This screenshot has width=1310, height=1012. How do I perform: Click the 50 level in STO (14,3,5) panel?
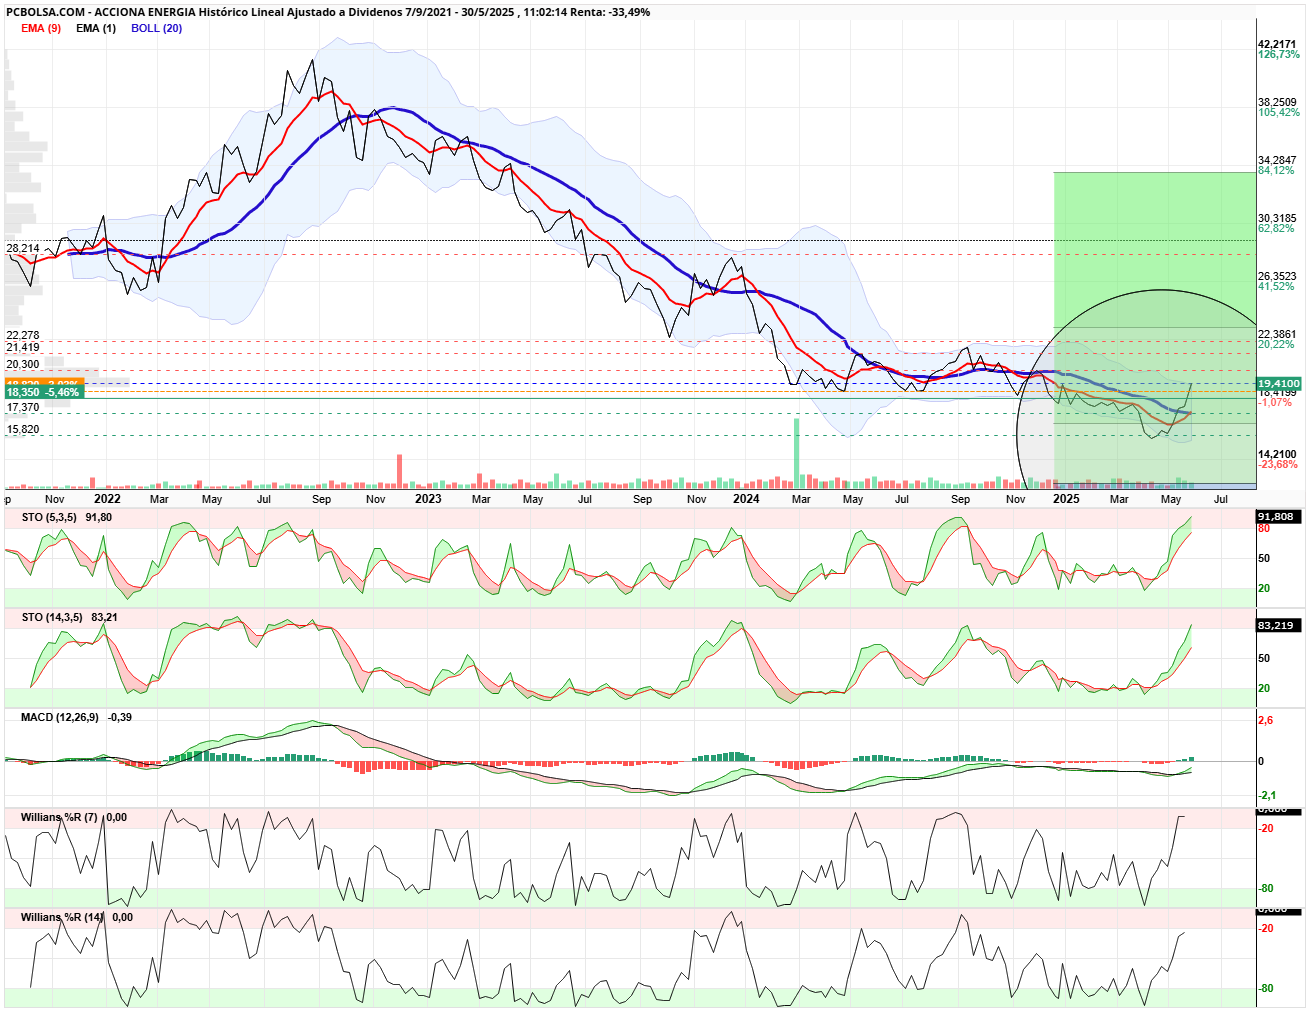click(x=1264, y=658)
